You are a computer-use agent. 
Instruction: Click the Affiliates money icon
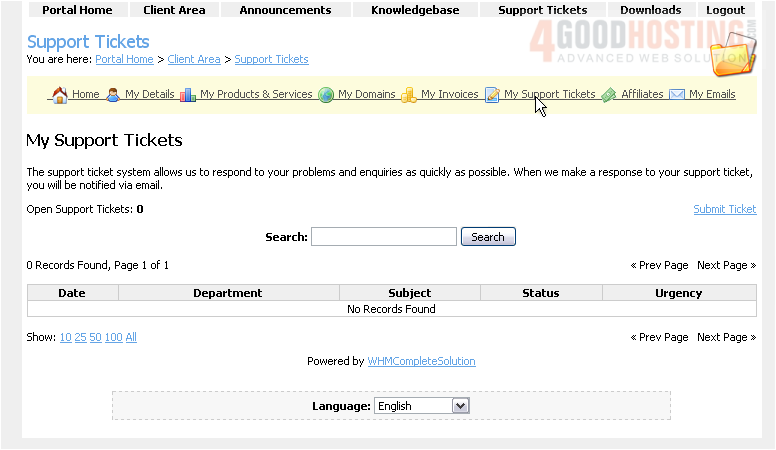[x=609, y=95]
